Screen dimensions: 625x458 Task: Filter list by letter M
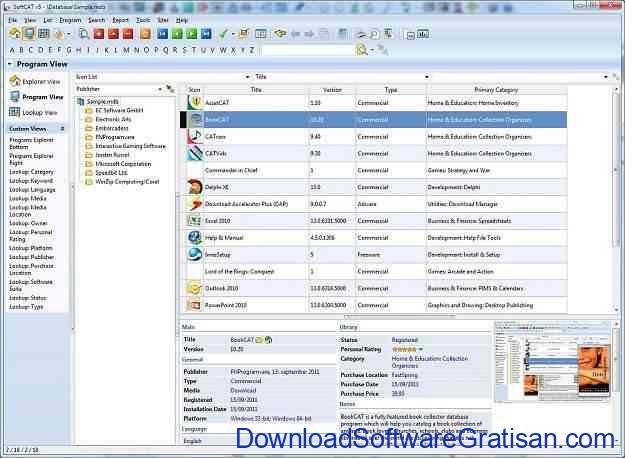pyautogui.click(x=126, y=50)
